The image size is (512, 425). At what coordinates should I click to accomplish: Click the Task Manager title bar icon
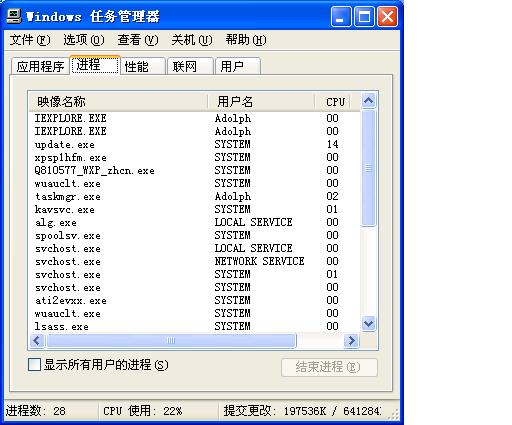tap(14, 16)
